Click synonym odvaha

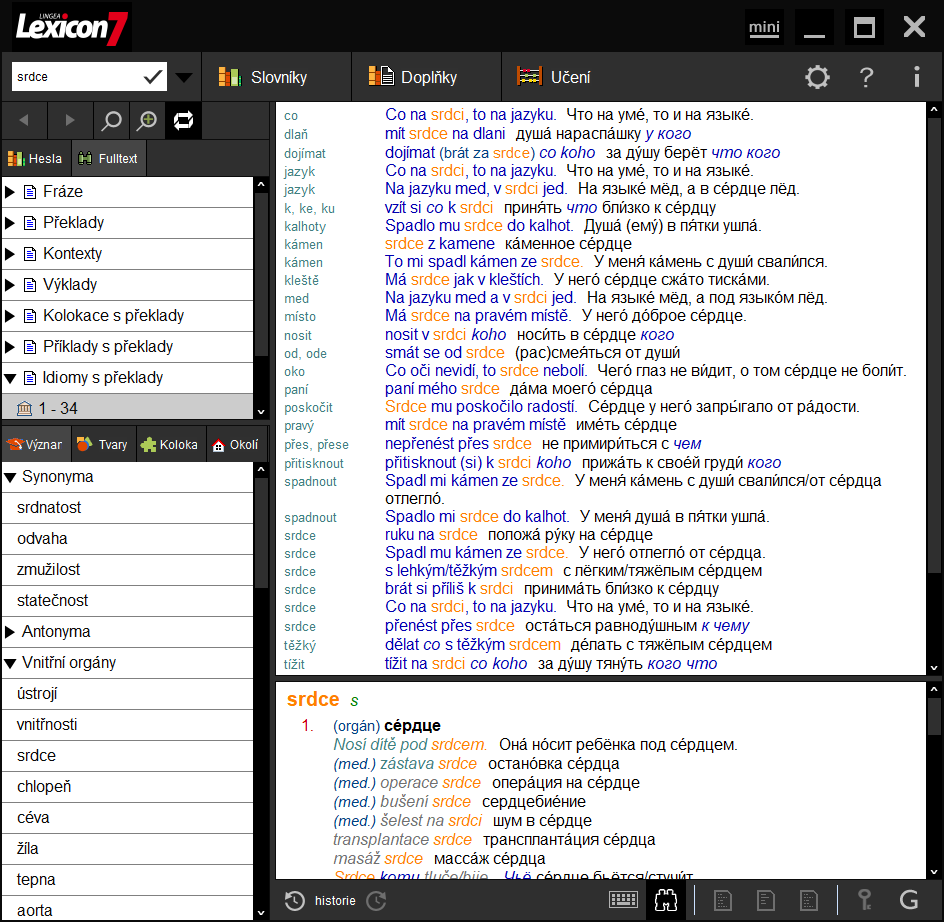tap(128, 539)
